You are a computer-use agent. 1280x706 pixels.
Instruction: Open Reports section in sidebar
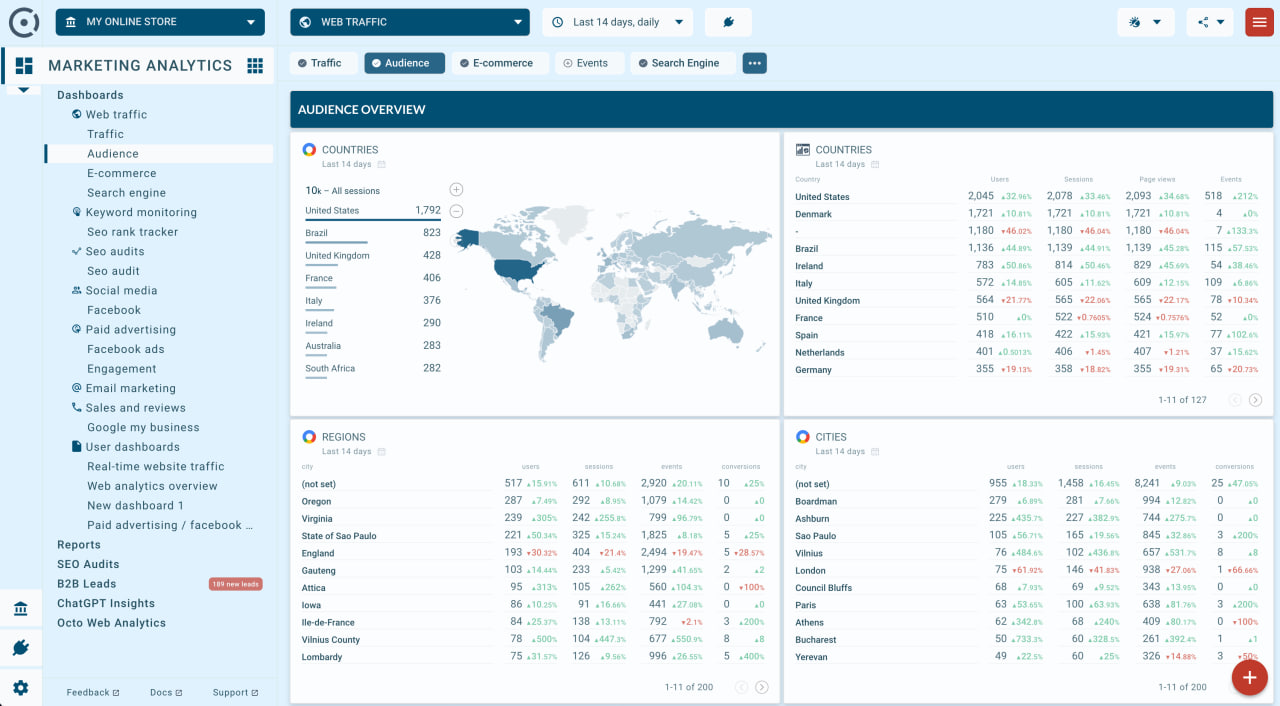pyautogui.click(x=79, y=545)
